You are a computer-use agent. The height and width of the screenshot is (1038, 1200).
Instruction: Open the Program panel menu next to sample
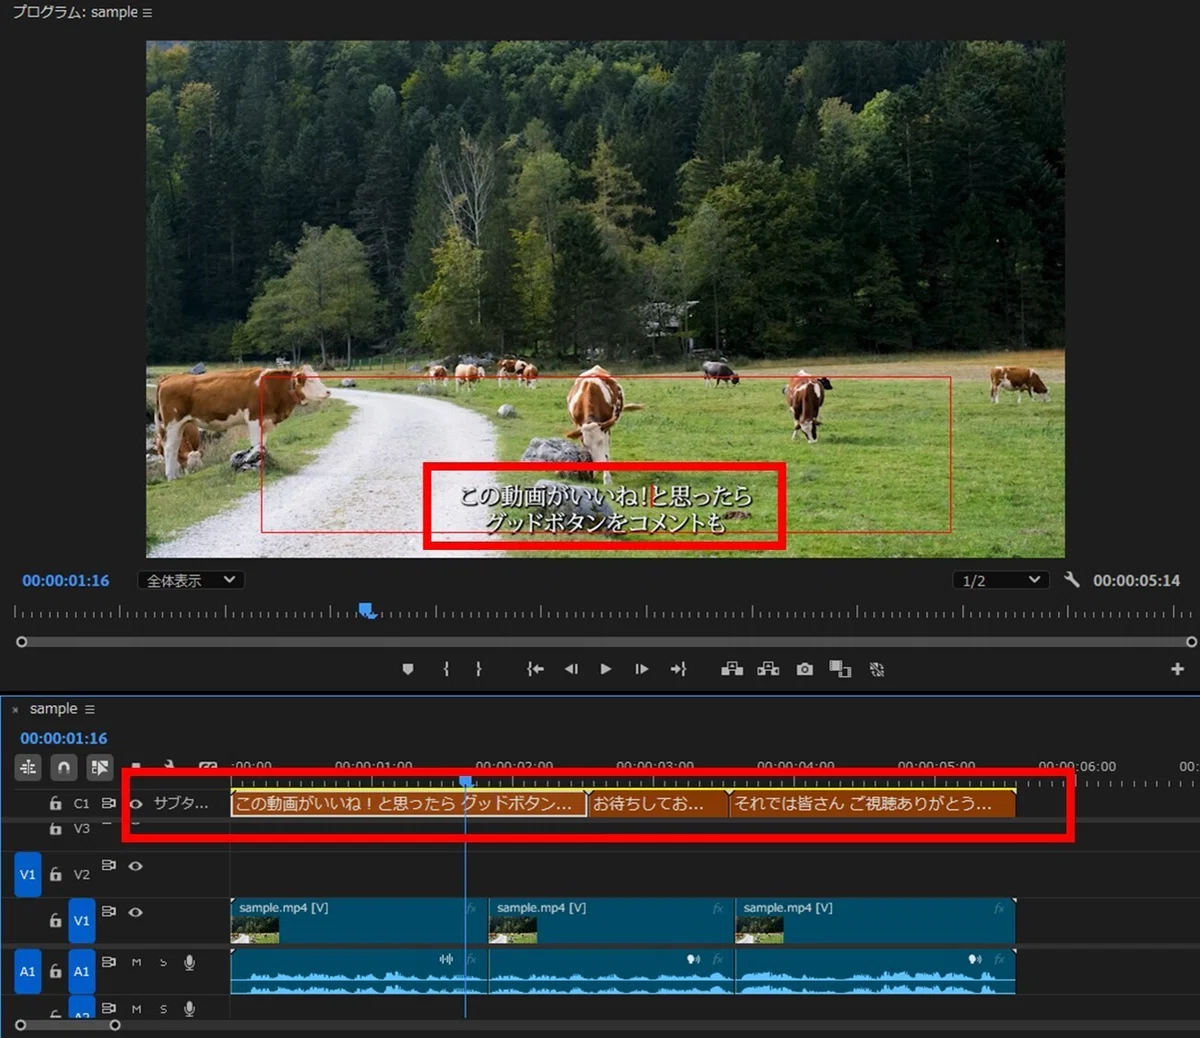point(148,12)
